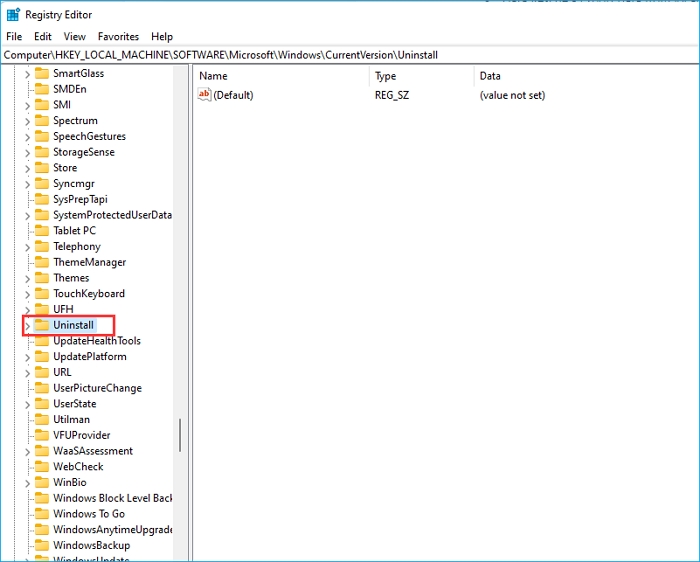The image size is (700, 562).
Task: Click the Syncmgr folder icon
Action: (x=42, y=183)
